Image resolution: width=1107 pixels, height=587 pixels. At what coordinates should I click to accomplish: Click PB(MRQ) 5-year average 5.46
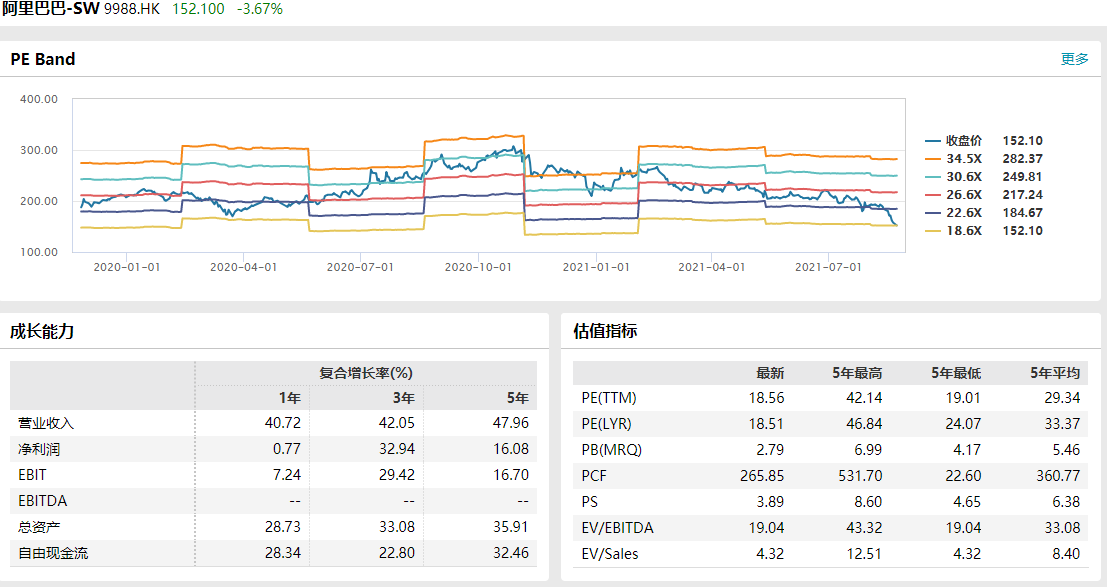pos(1066,450)
